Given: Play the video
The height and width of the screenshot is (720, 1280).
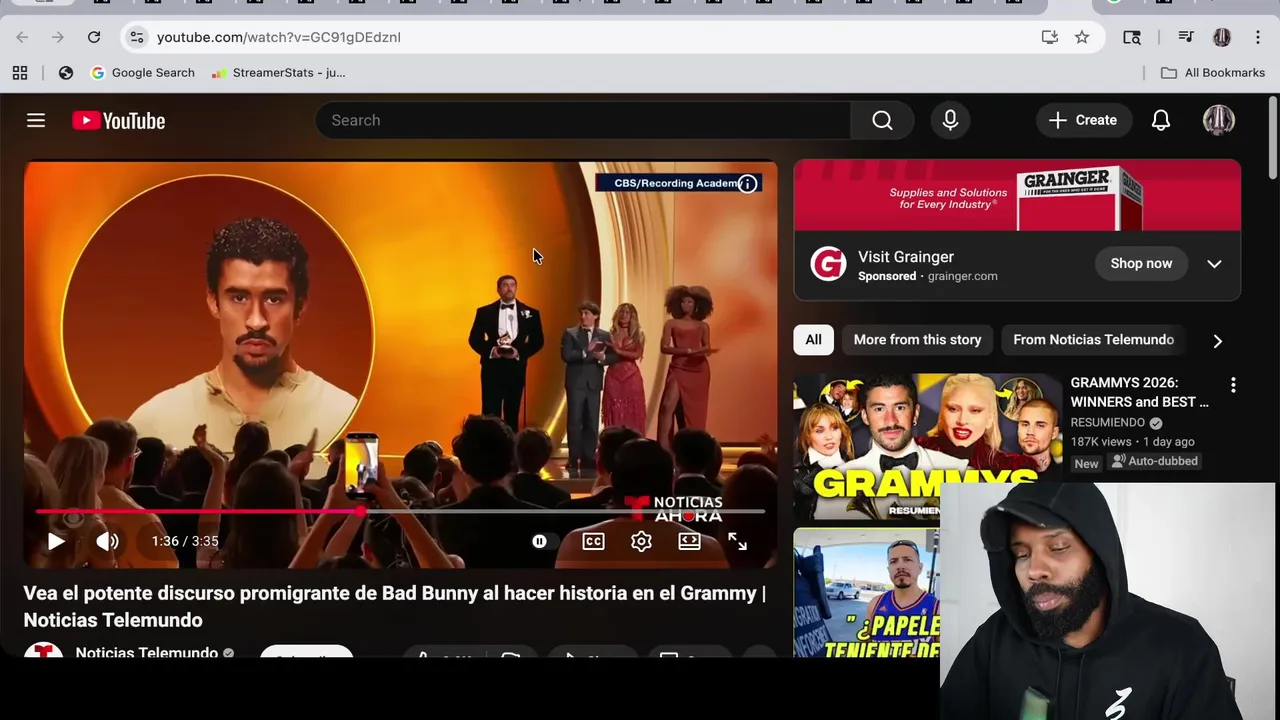Looking at the screenshot, I should (x=56, y=541).
